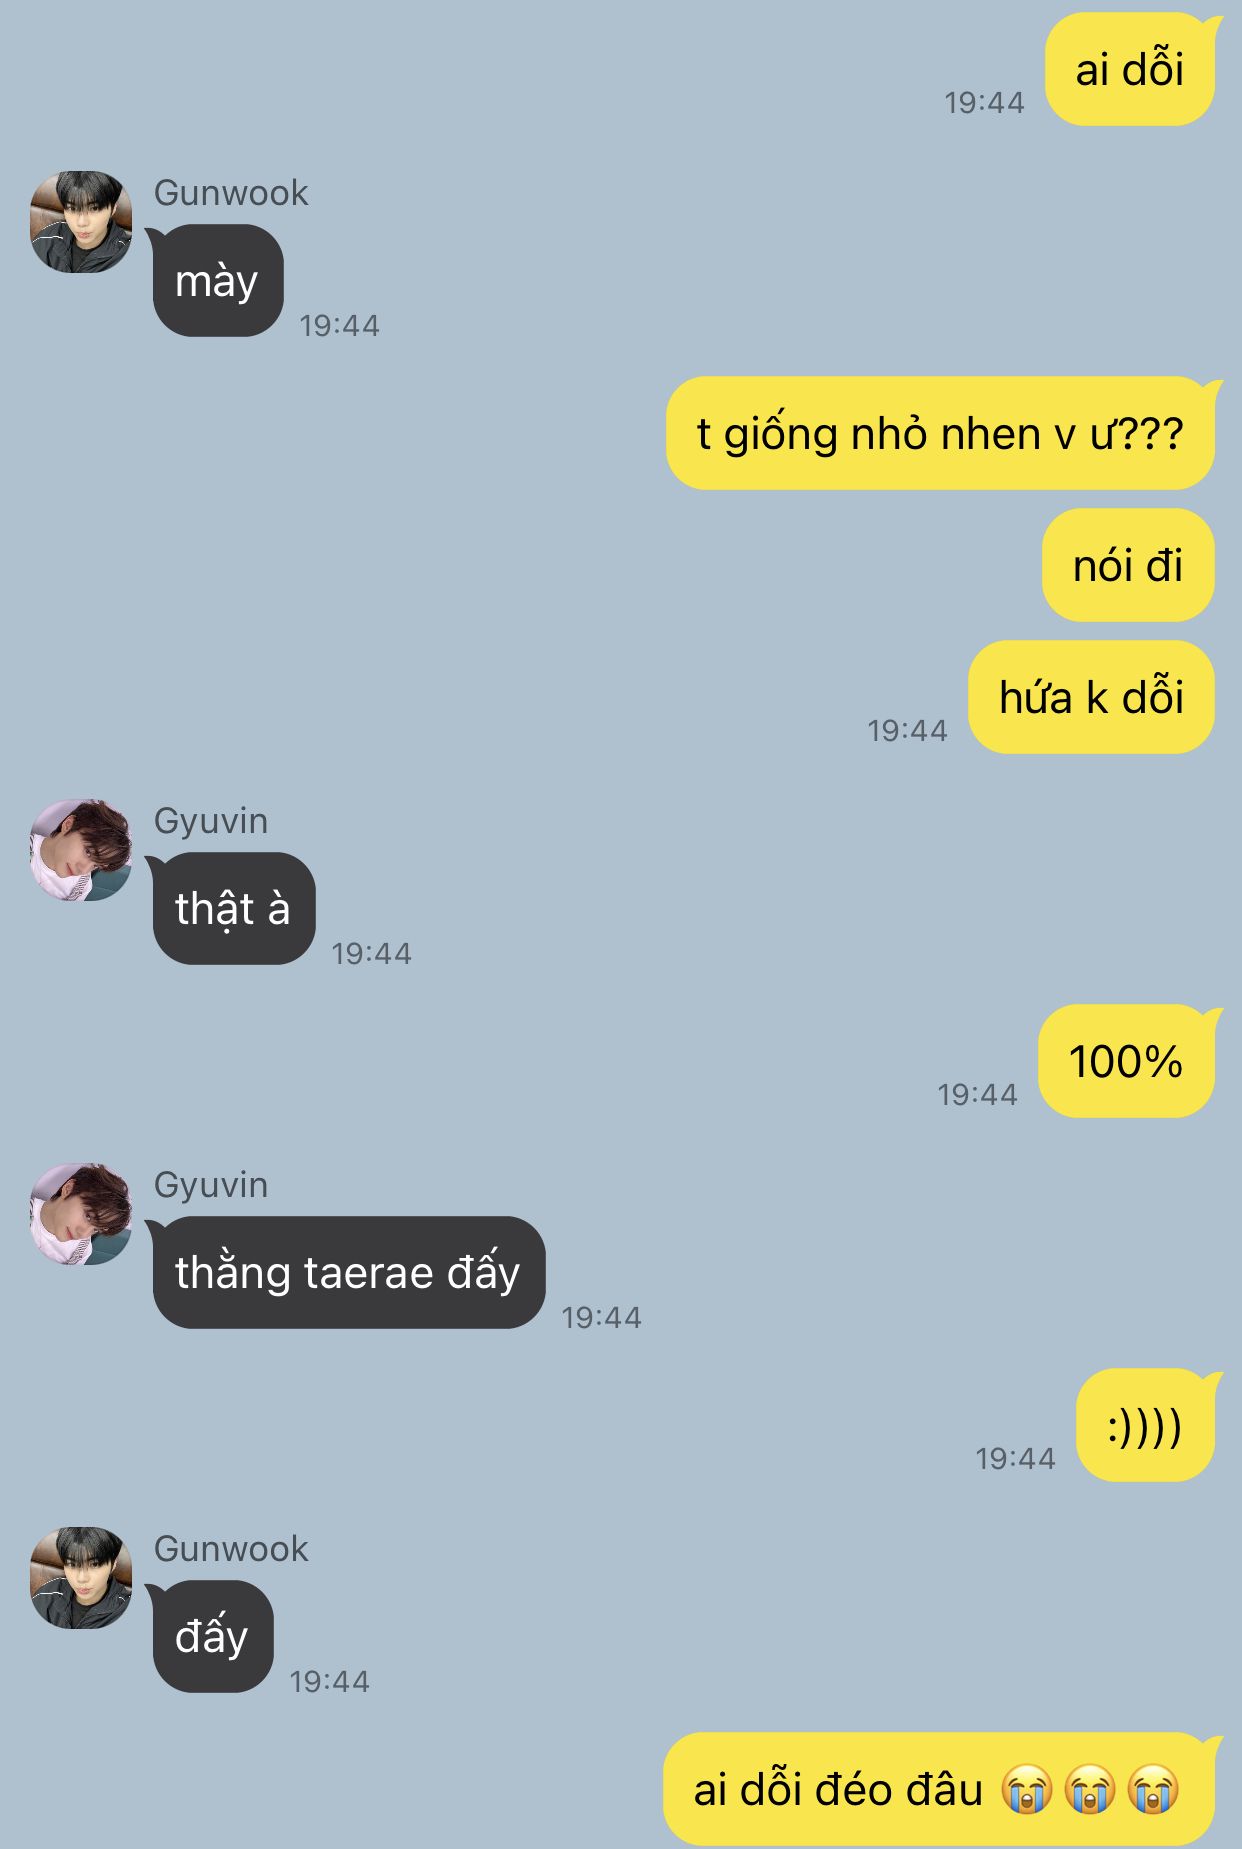The height and width of the screenshot is (1849, 1242).
Task: Tap the "thật à" message bubble
Action: click(x=232, y=909)
